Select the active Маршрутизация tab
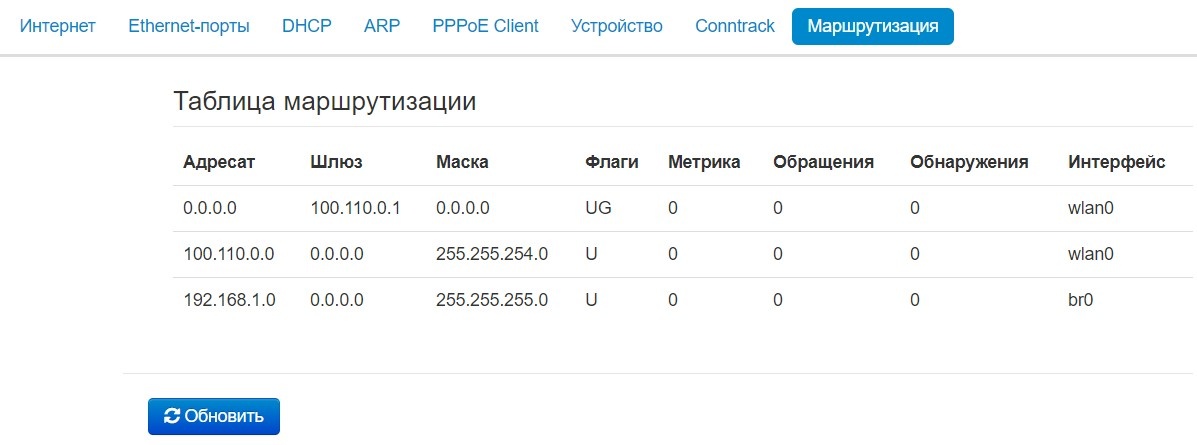Viewport: 1197px width, 445px height. click(872, 26)
